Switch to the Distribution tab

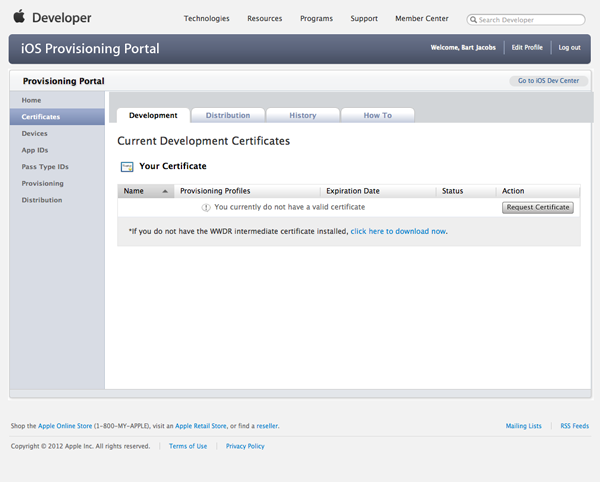pyautogui.click(x=228, y=116)
